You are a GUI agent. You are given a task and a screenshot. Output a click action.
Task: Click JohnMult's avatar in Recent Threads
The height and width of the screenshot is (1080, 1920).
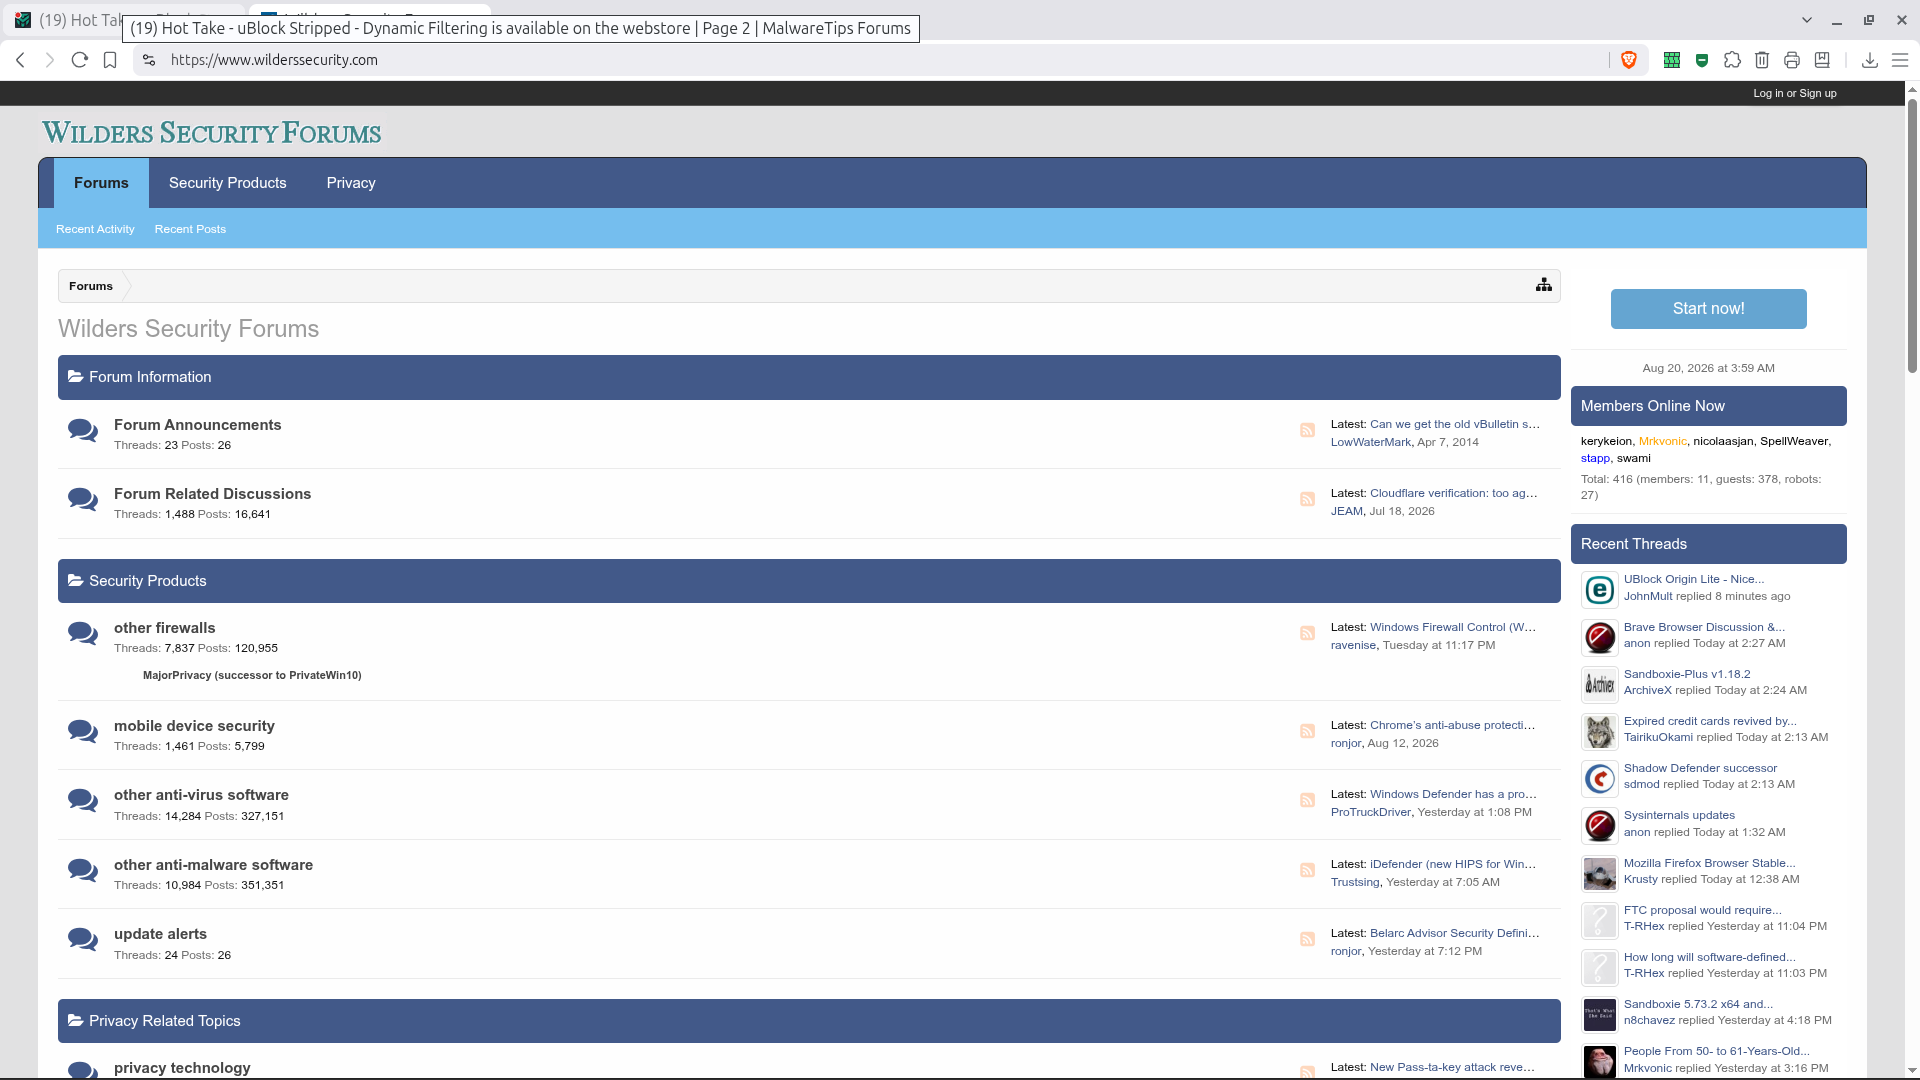(x=1600, y=590)
